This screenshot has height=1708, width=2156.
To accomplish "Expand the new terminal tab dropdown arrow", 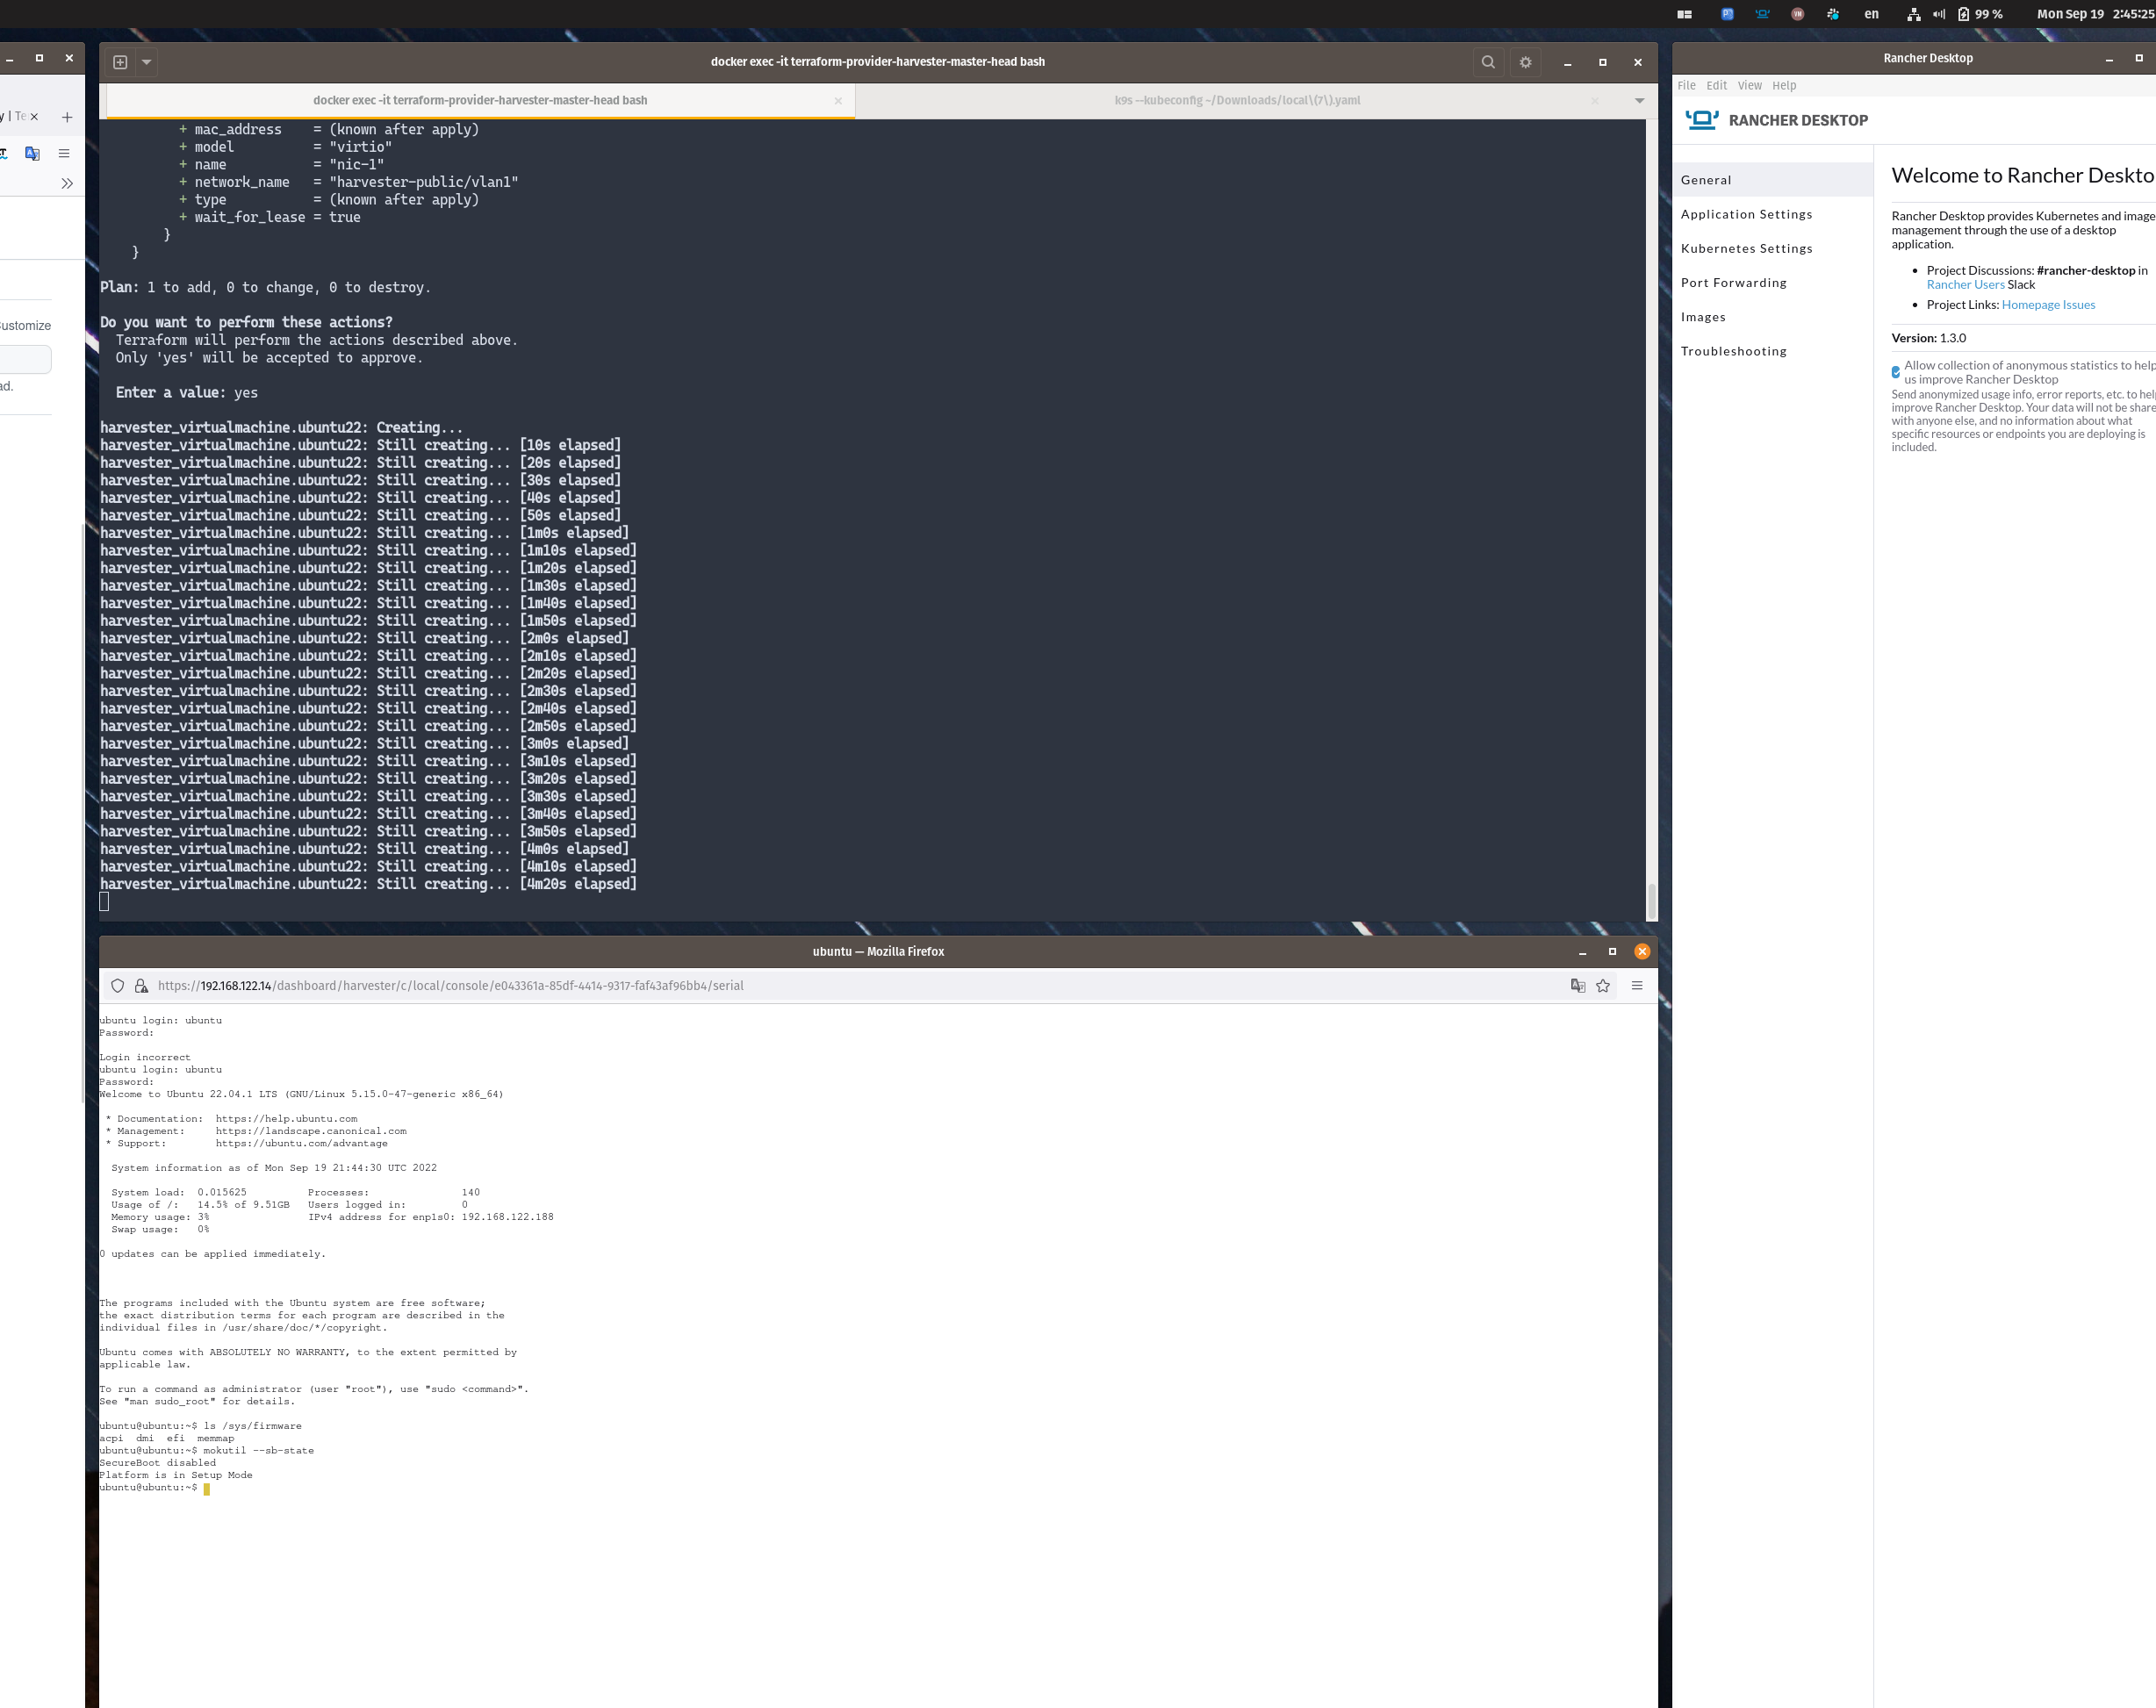I will (146, 61).
